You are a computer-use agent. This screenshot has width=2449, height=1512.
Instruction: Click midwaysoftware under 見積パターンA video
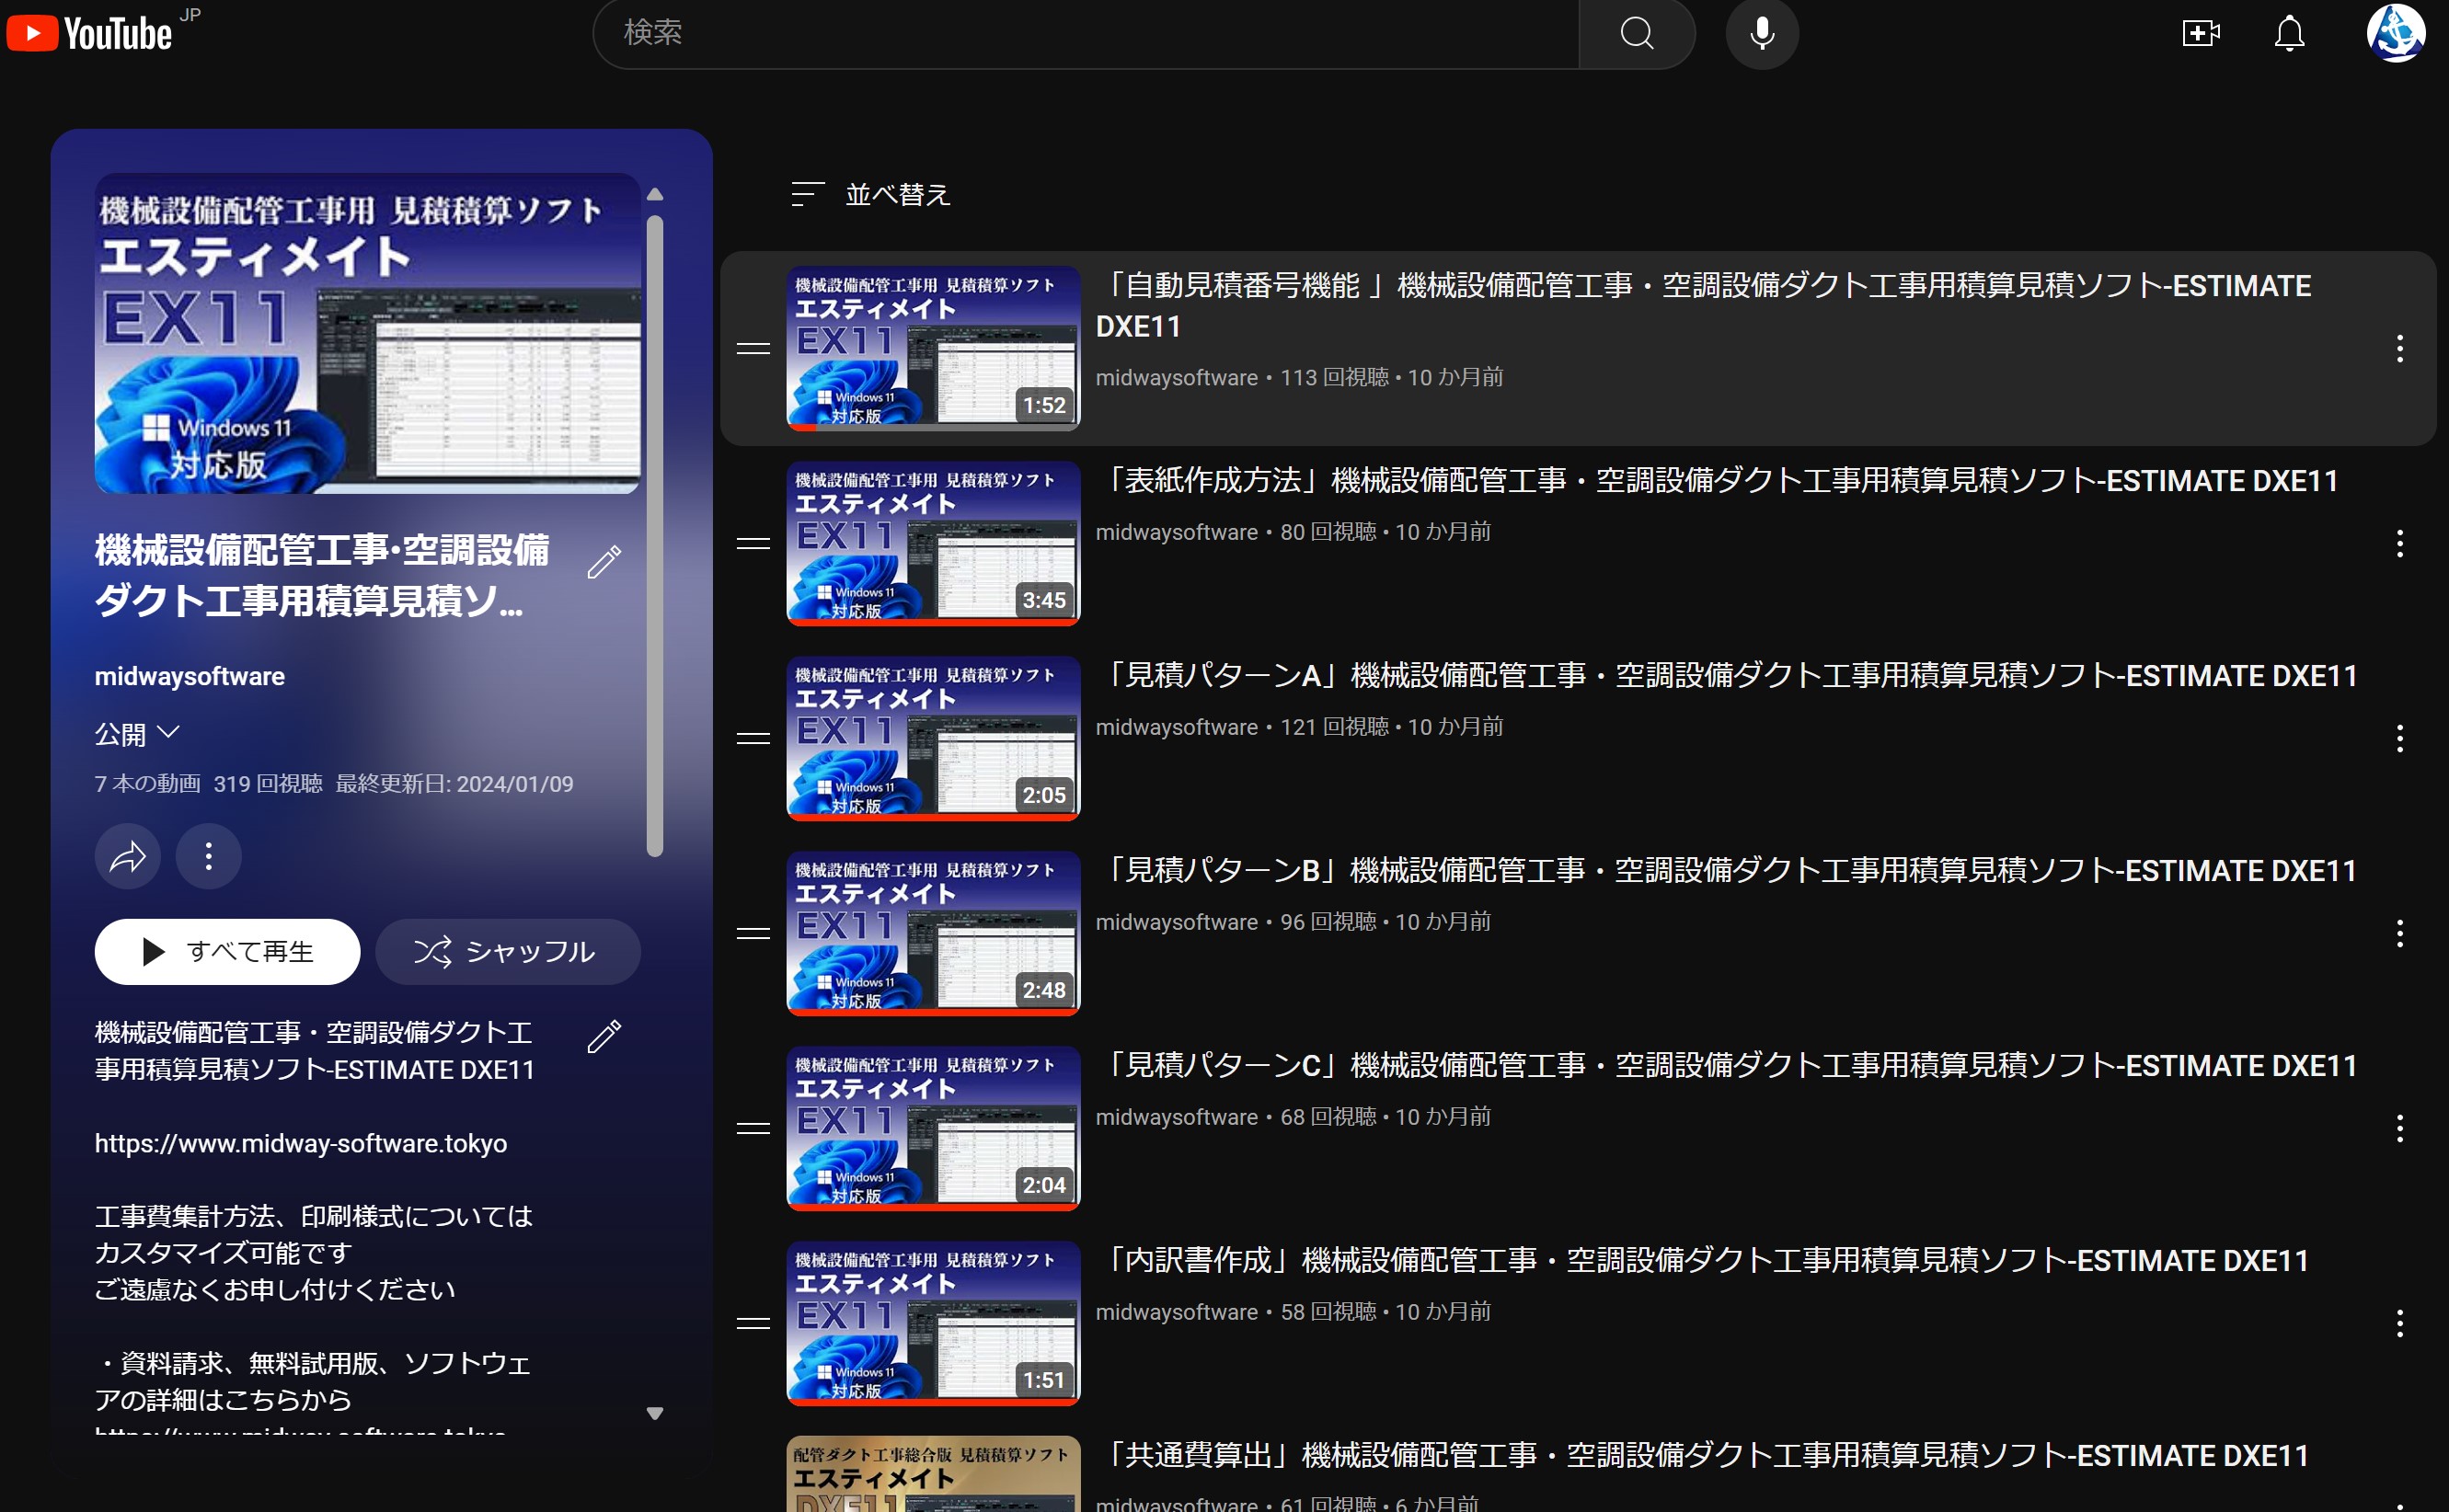click(x=1176, y=727)
